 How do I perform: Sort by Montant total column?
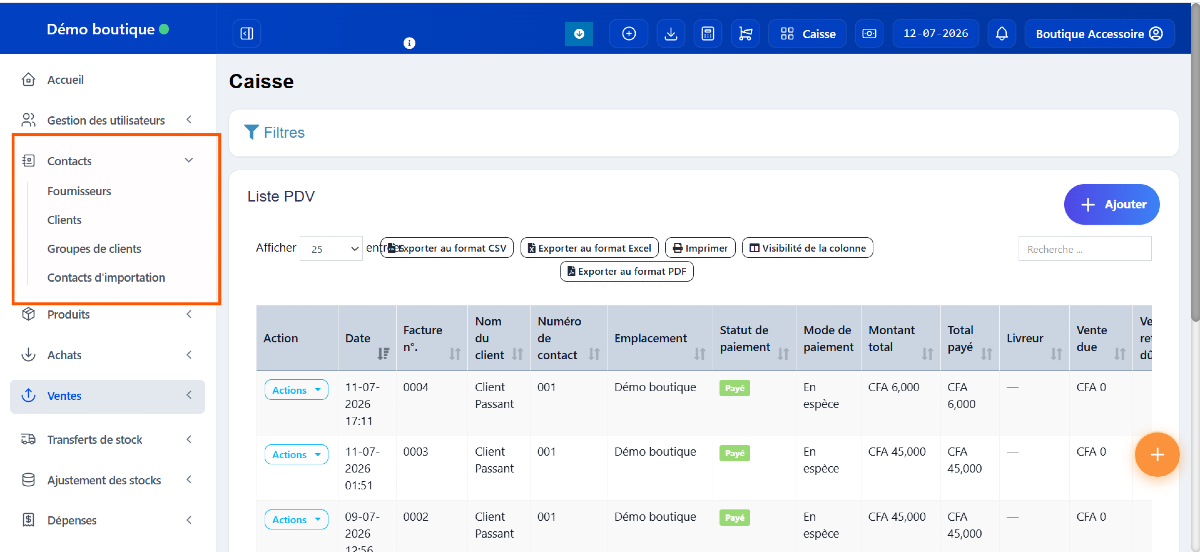point(901,338)
